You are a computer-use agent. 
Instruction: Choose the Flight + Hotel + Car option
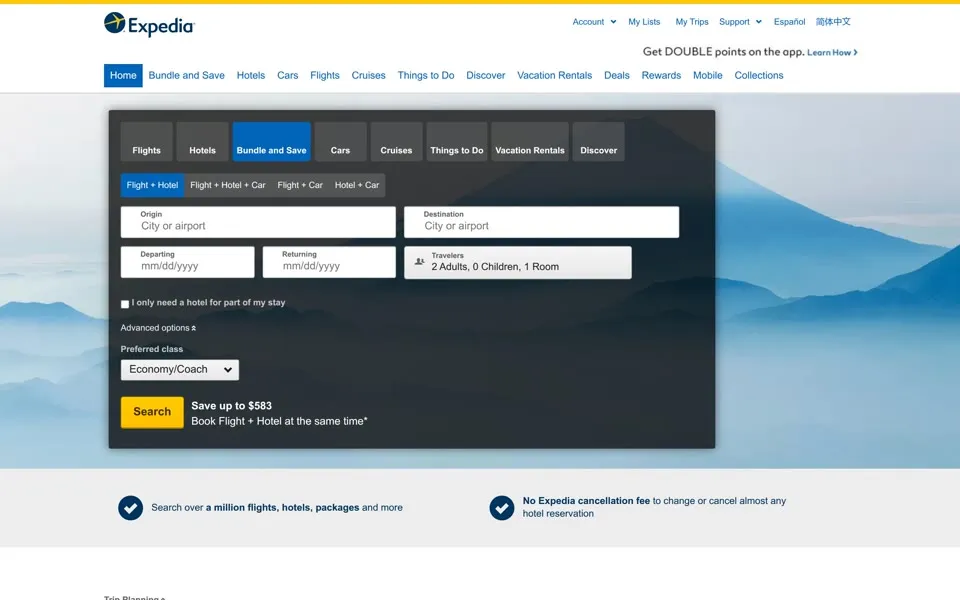point(228,185)
